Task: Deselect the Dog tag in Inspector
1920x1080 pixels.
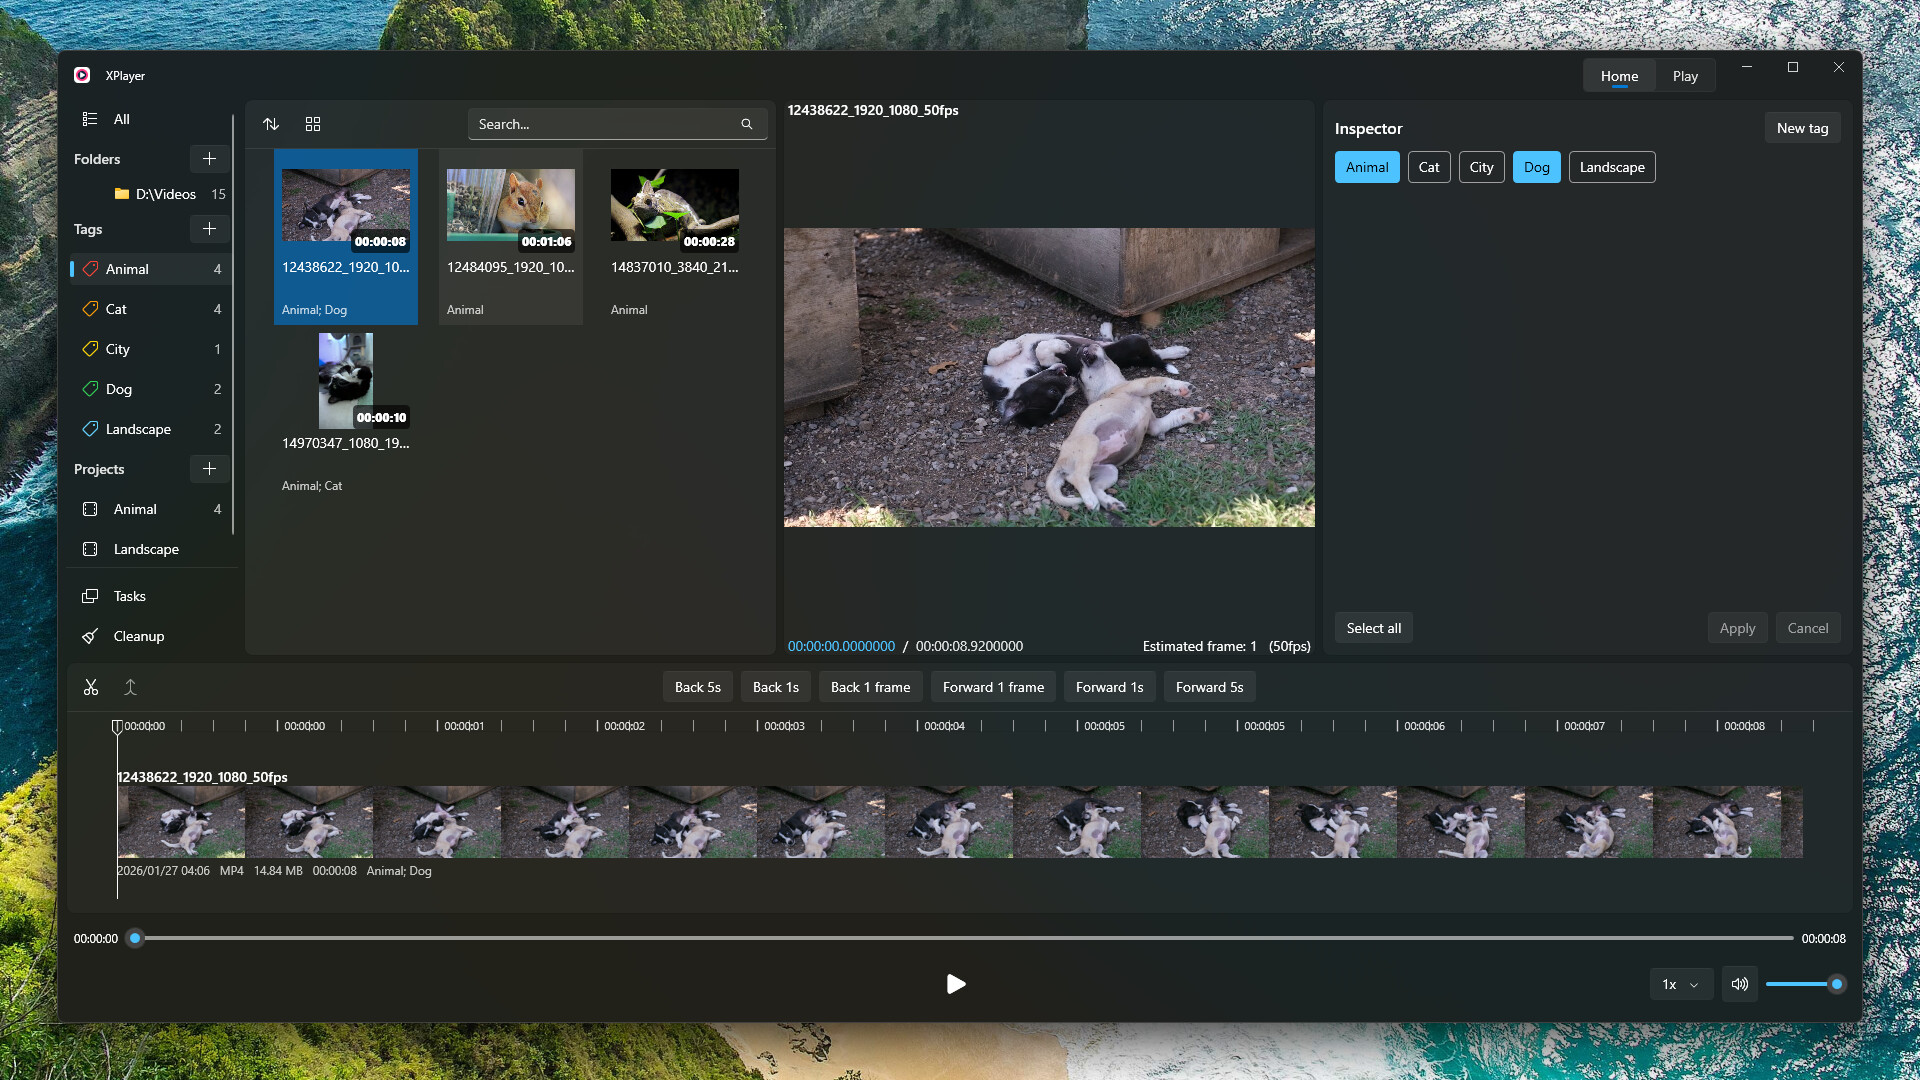Action: point(1536,167)
